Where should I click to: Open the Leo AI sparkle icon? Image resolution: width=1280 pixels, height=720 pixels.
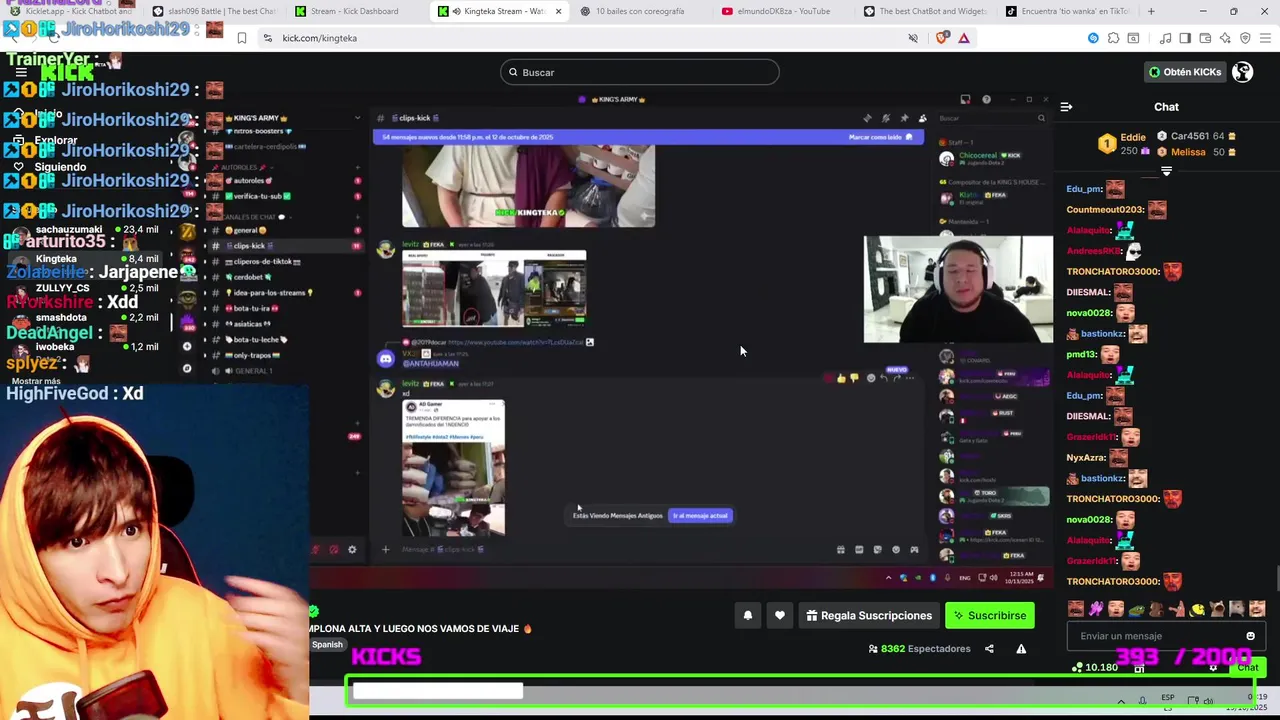1225,38
